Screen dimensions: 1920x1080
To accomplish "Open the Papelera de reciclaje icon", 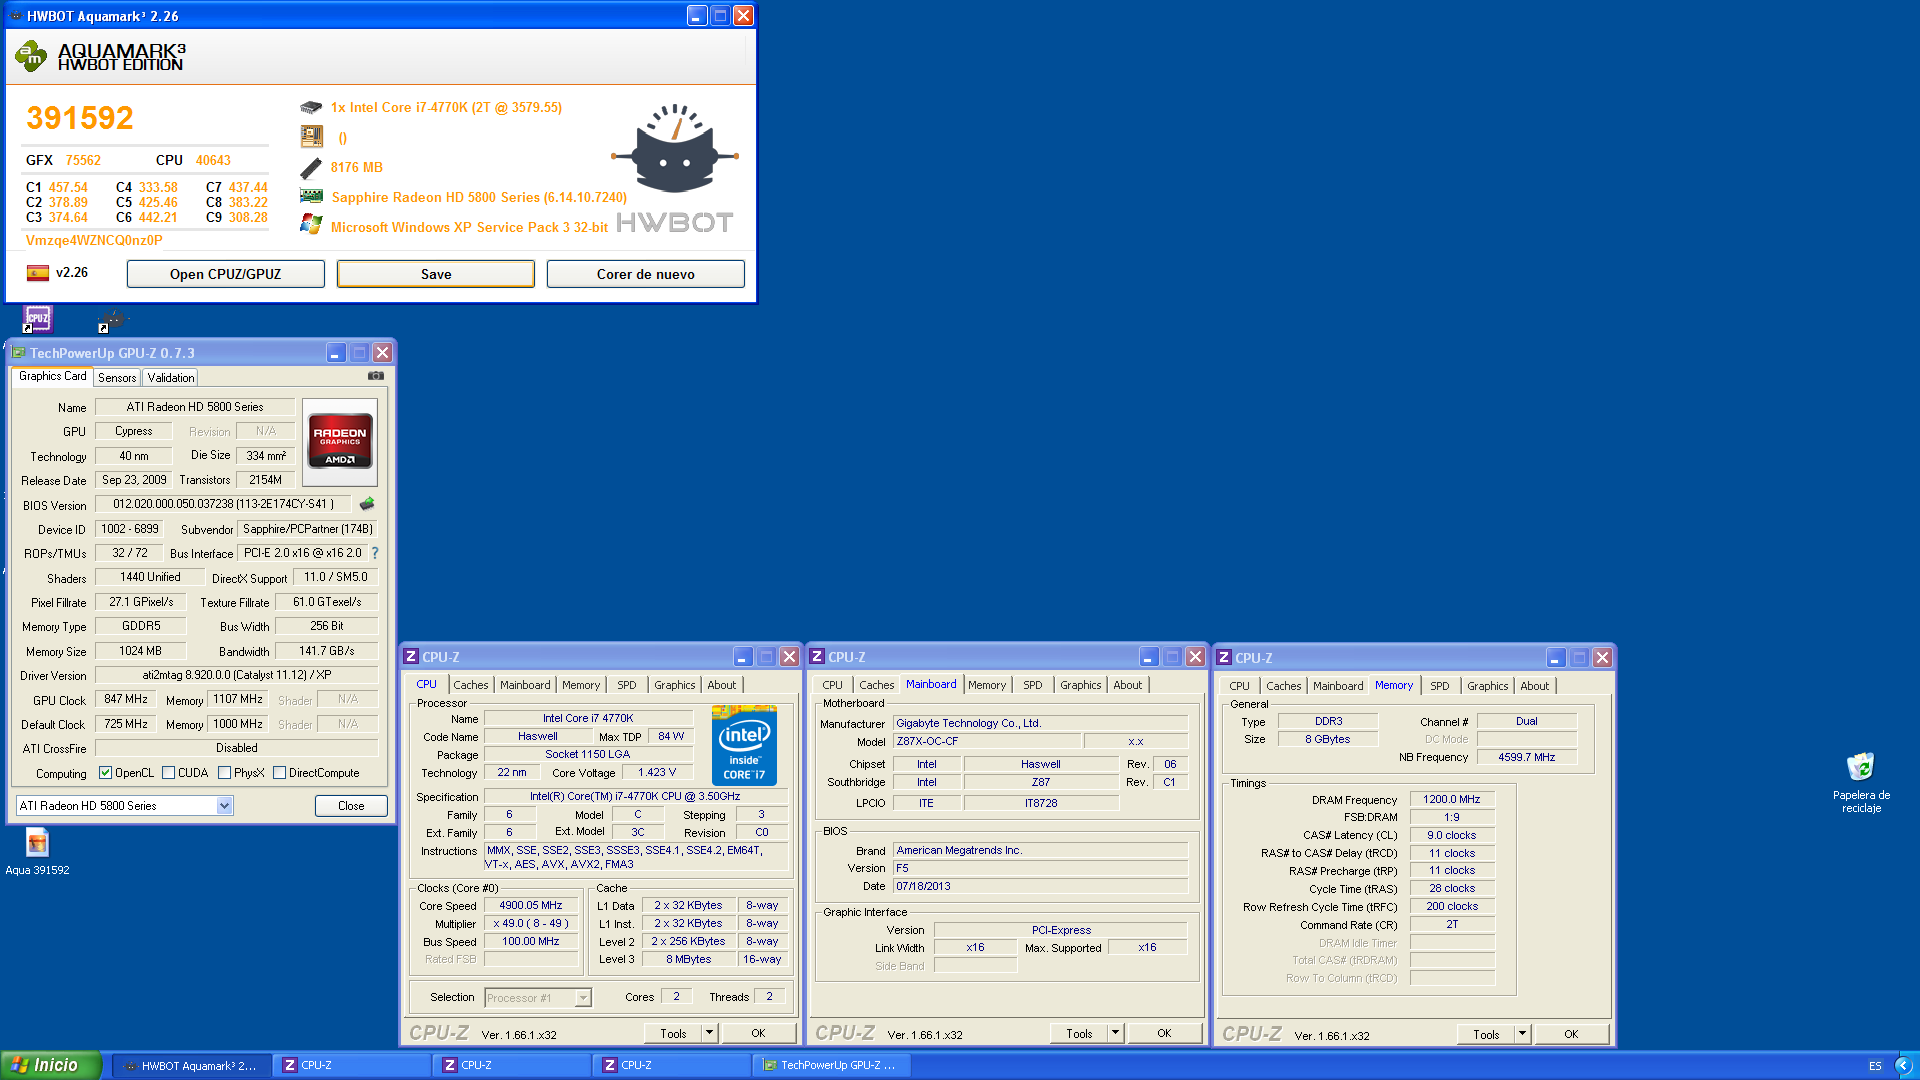I will point(1861,767).
